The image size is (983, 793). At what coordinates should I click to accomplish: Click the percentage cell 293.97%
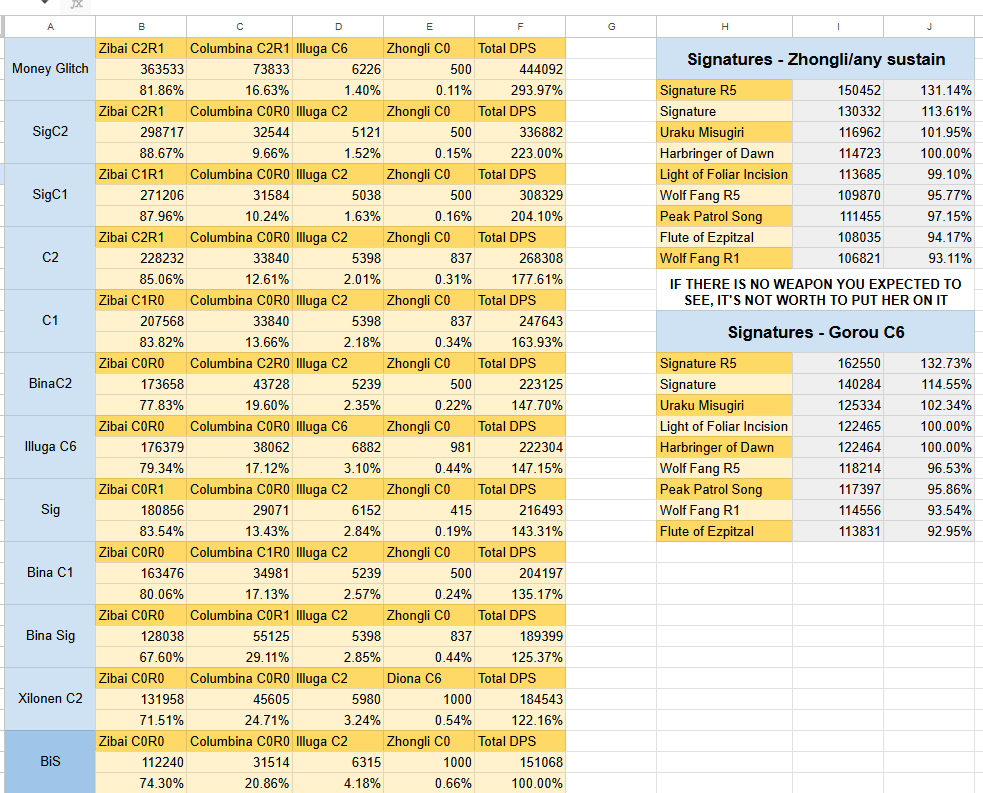pos(520,90)
